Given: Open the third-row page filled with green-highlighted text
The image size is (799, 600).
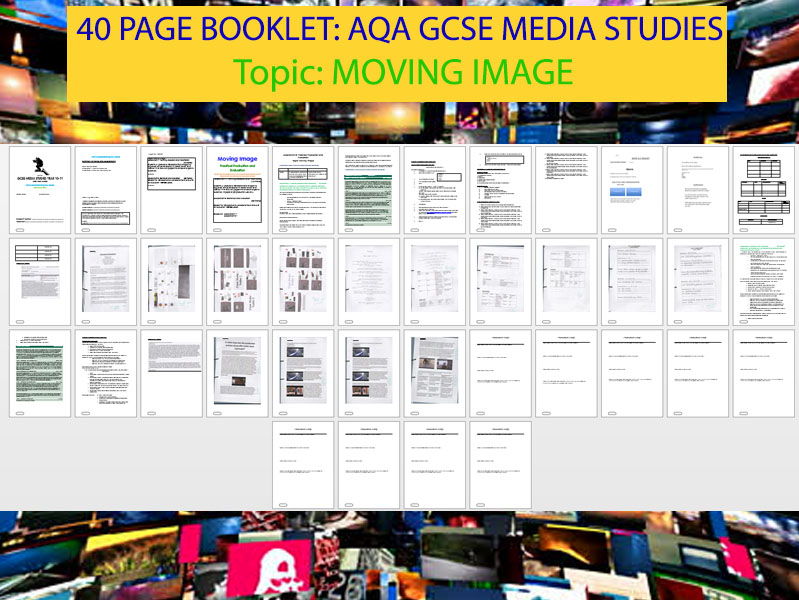Looking at the screenshot, I should pyautogui.click(x=40, y=373).
